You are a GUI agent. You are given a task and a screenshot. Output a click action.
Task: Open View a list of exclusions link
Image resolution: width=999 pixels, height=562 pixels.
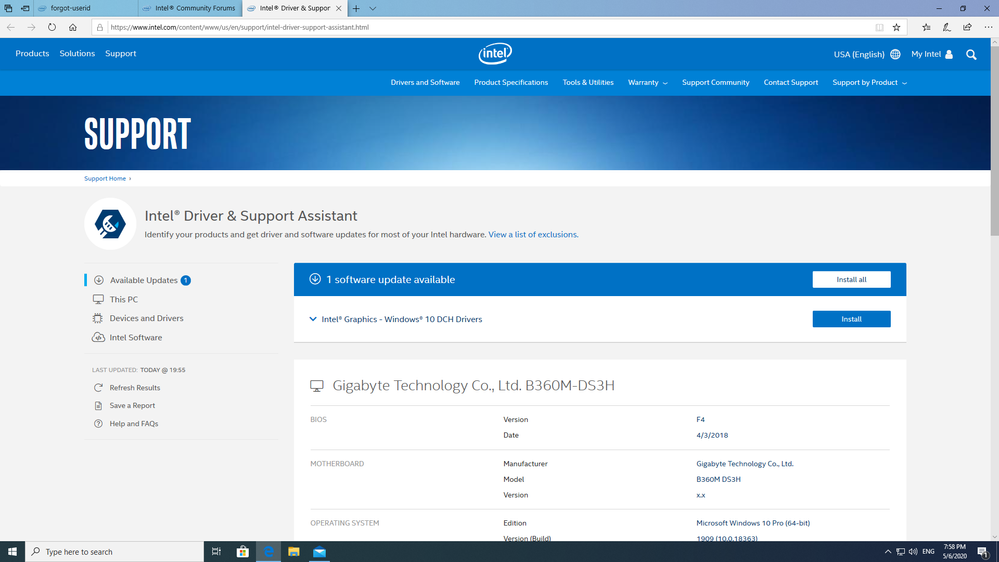coord(533,234)
